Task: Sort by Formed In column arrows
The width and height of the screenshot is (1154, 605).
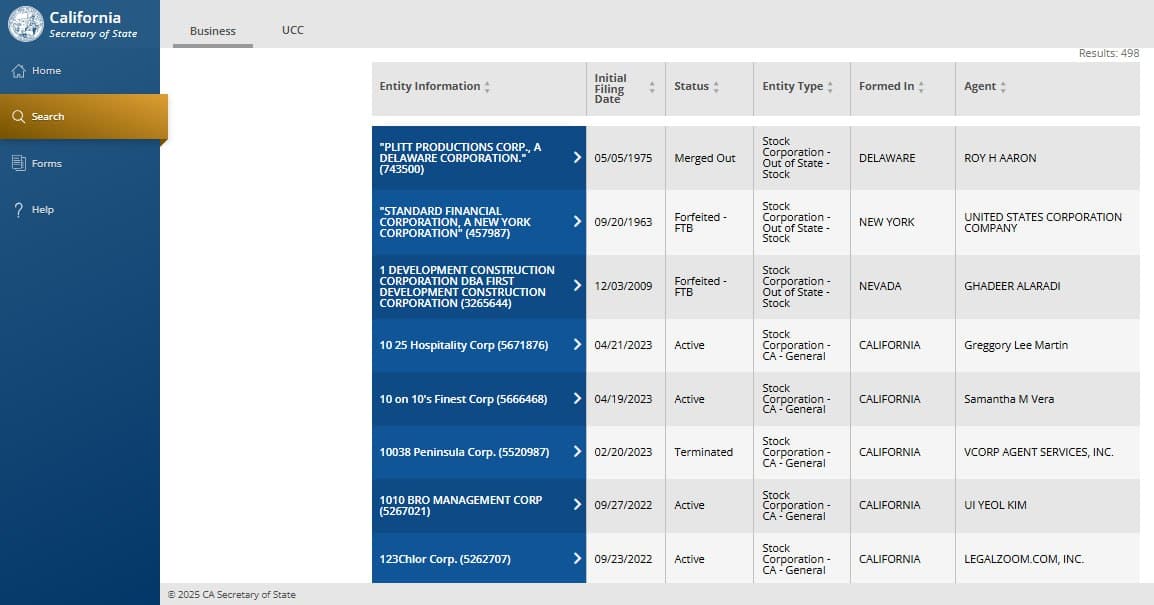Action: tap(921, 87)
